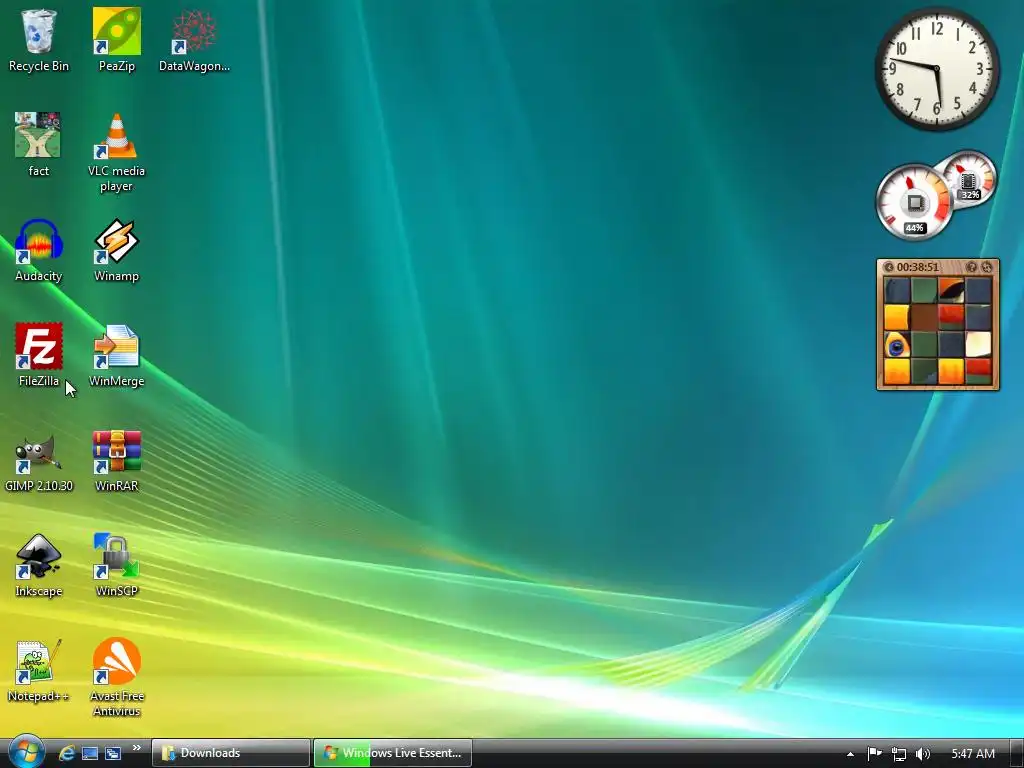Click the toucan eye puzzle tile
The image size is (1024, 768).
(x=897, y=345)
